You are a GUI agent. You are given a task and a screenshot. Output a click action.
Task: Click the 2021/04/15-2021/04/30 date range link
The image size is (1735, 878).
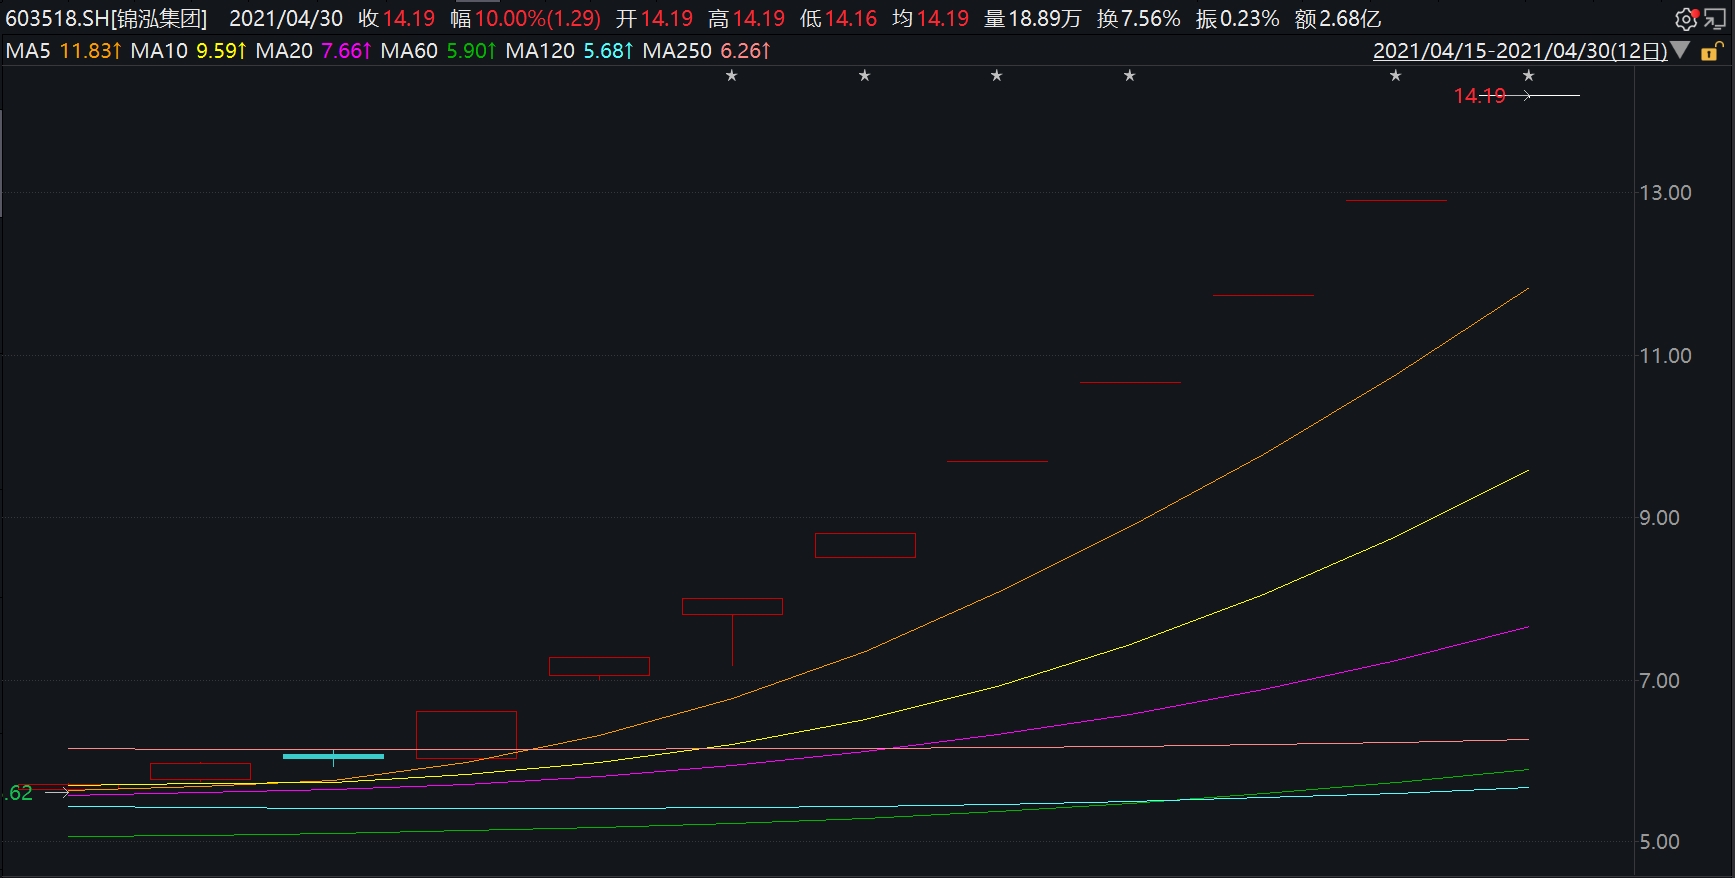[x=1519, y=51]
